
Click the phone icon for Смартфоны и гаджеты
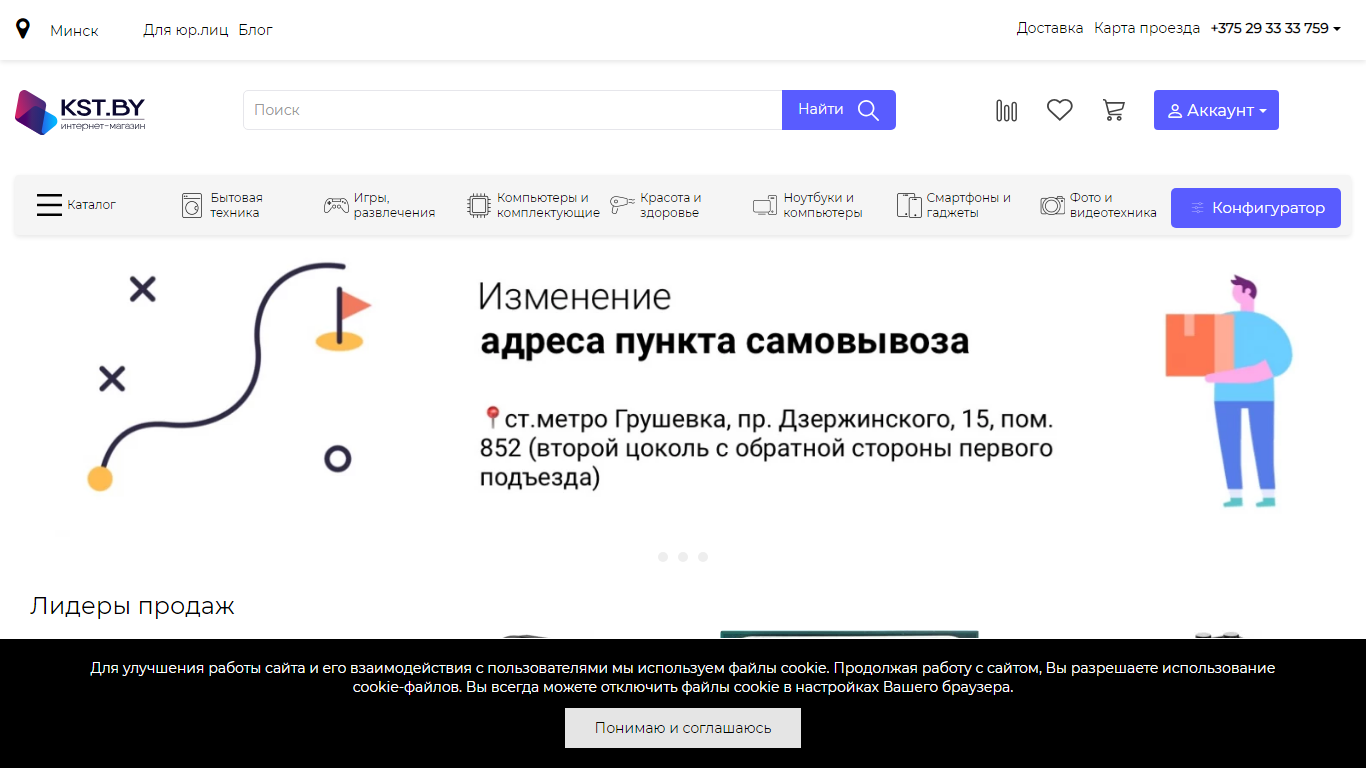(908, 206)
